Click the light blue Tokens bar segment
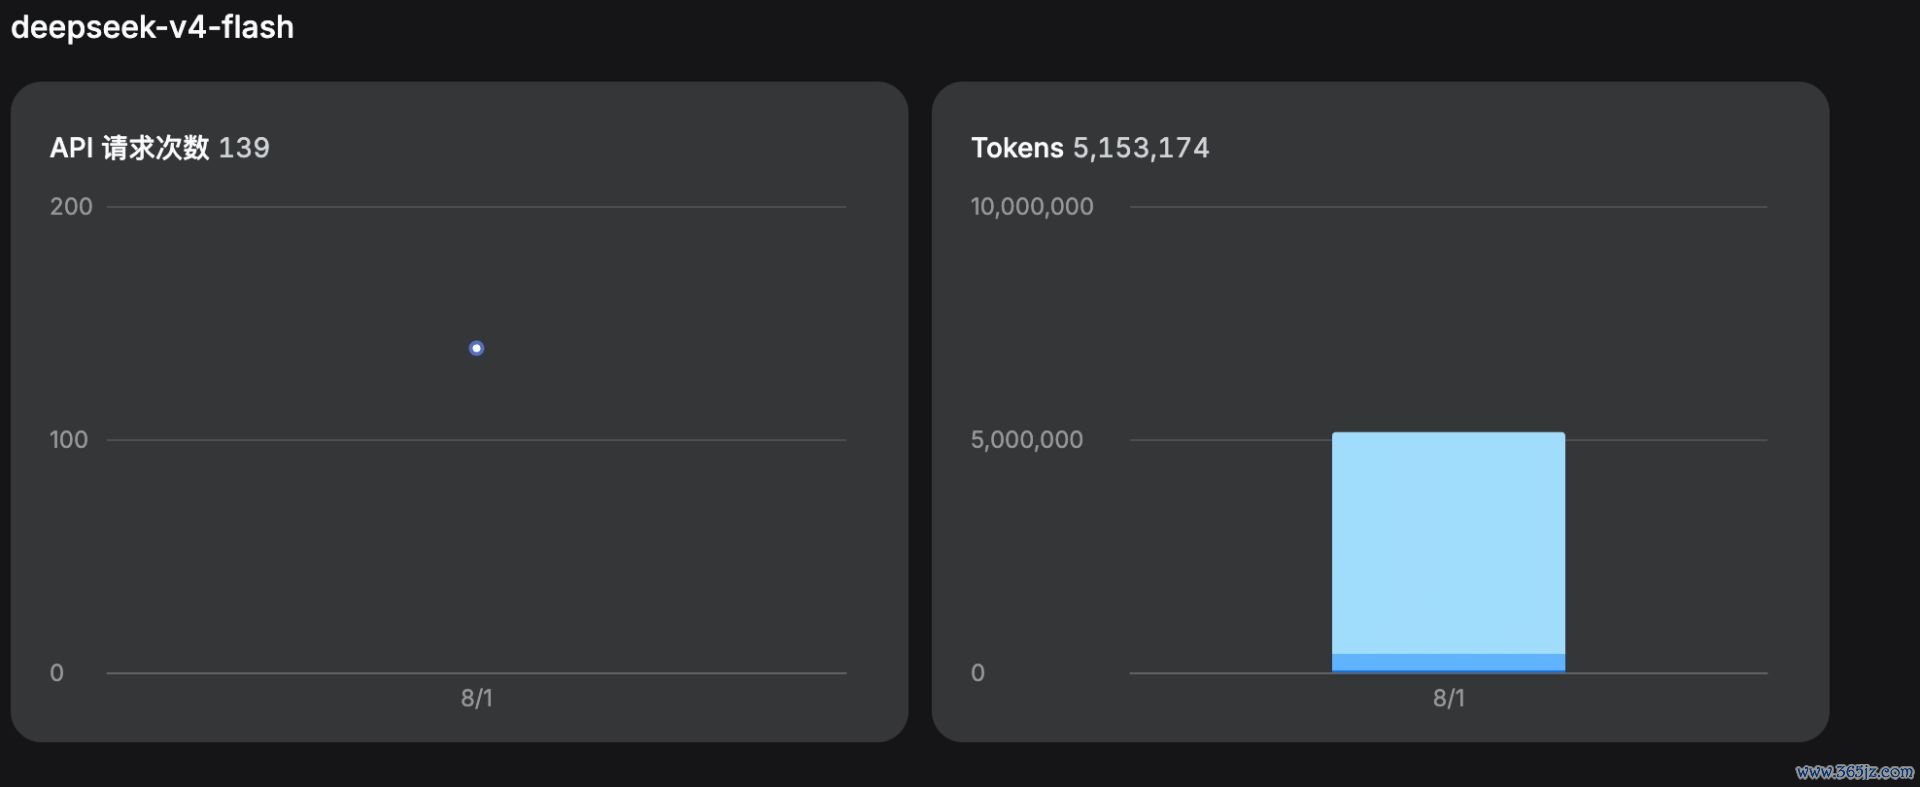This screenshot has height=787, width=1920. [1448, 543]
